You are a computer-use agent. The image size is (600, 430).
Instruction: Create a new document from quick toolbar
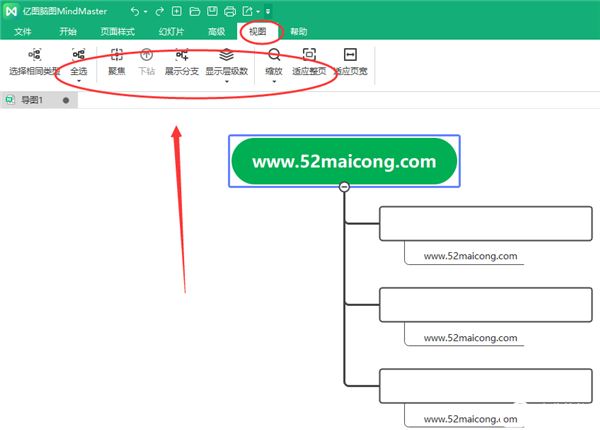pyautogui.click(x=176, y=11)
